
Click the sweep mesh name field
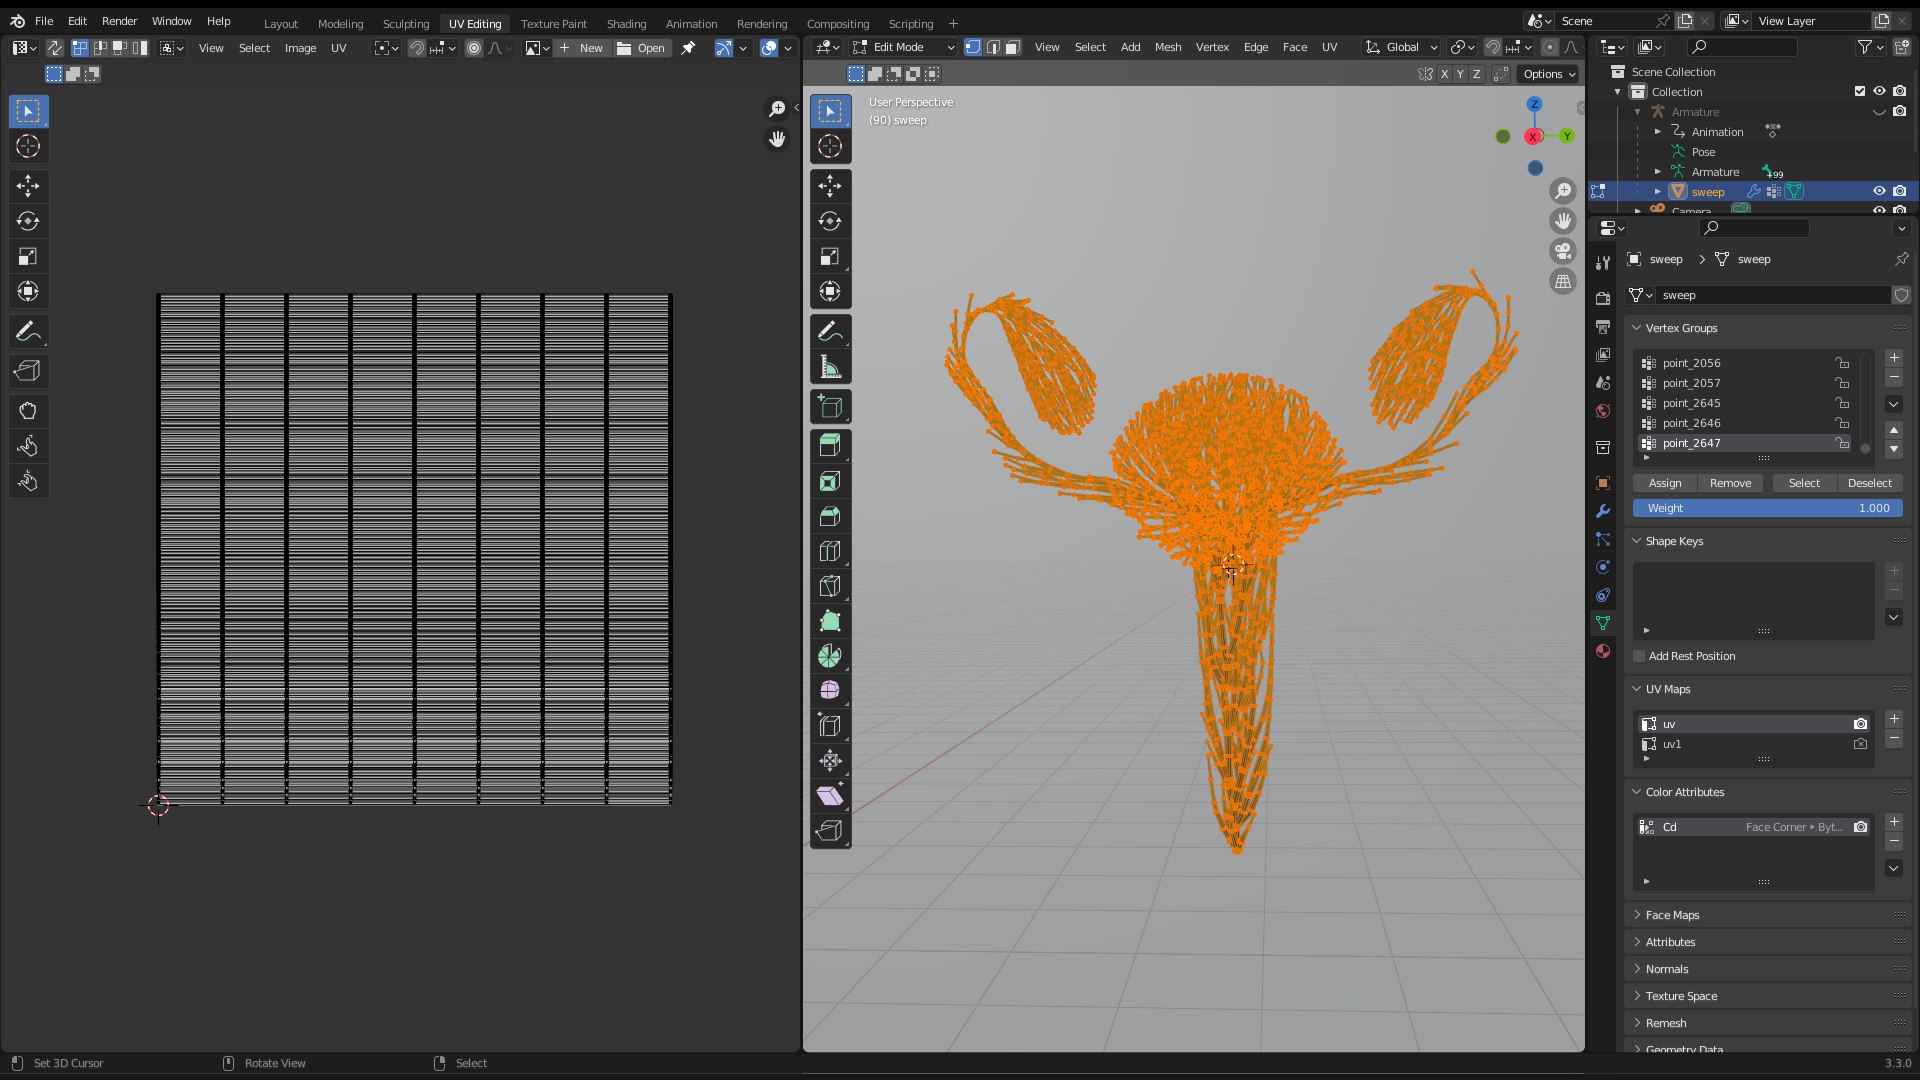pyautogui.click(x=1772, y=295)
